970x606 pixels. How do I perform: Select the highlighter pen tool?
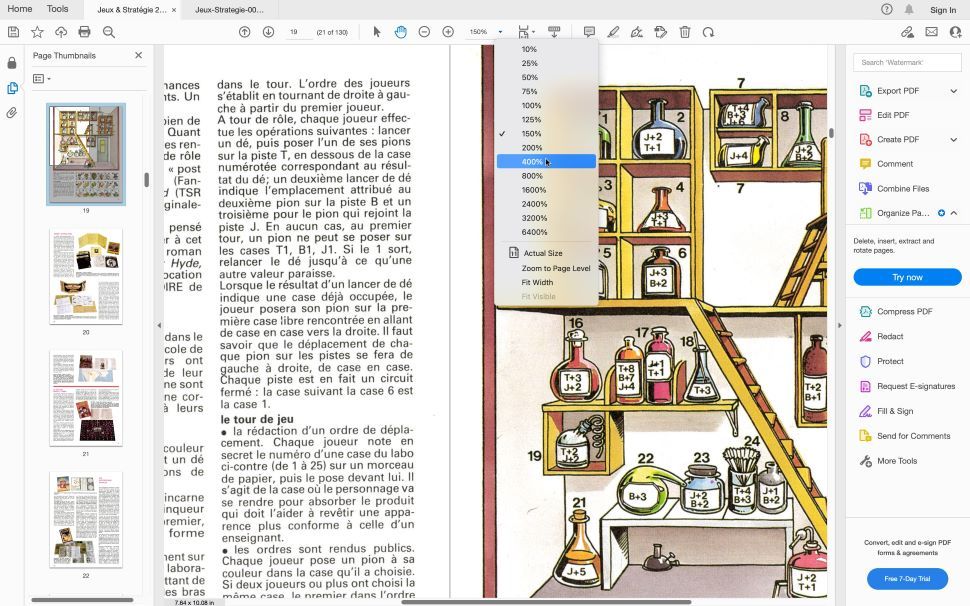click(613, 31)
